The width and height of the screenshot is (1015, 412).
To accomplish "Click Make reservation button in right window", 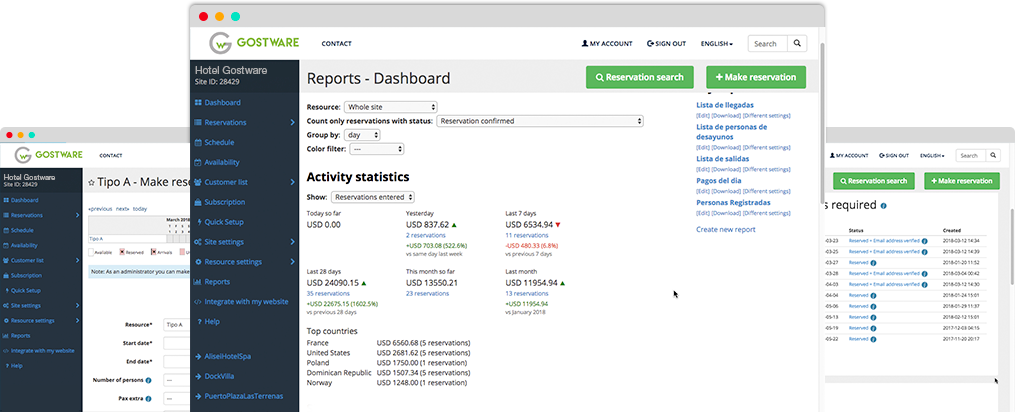I will point(961,181).
